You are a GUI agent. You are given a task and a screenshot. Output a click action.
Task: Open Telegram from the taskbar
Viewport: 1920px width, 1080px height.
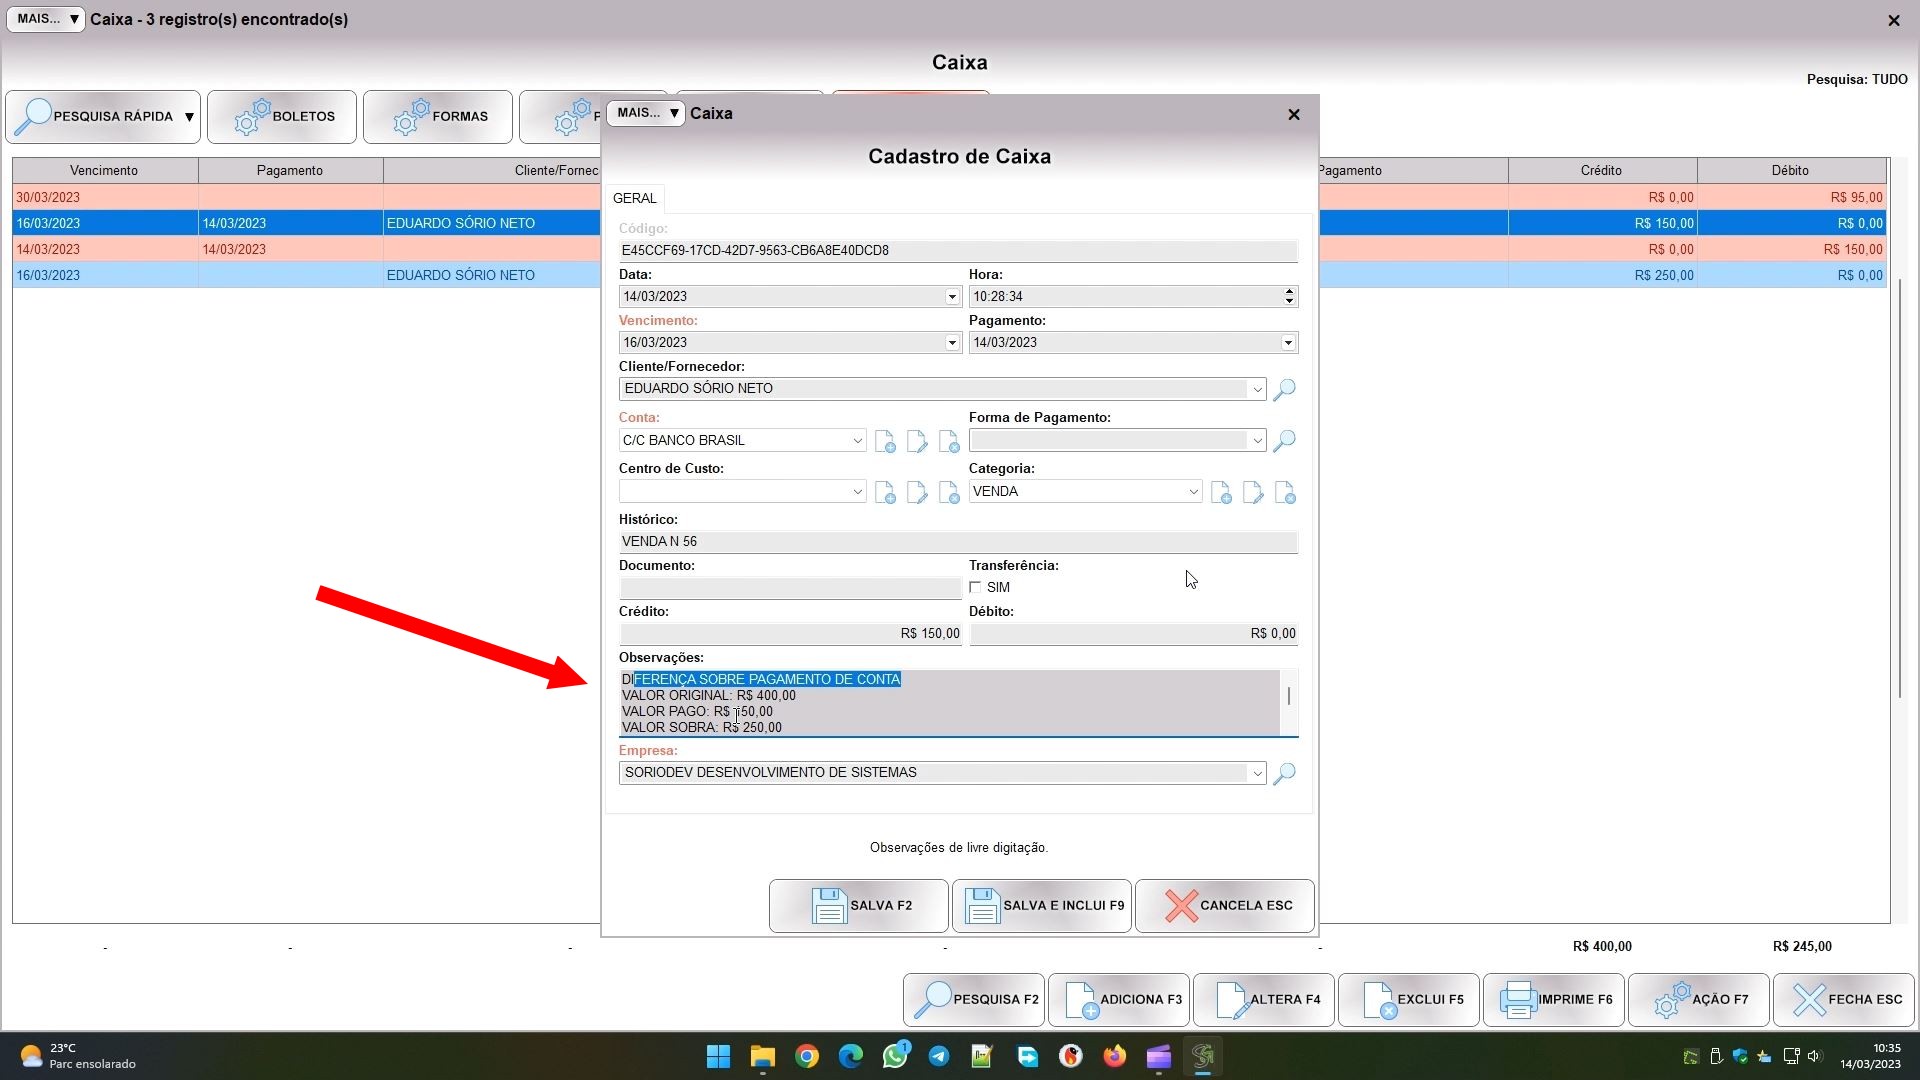[x=938, y=1056]
